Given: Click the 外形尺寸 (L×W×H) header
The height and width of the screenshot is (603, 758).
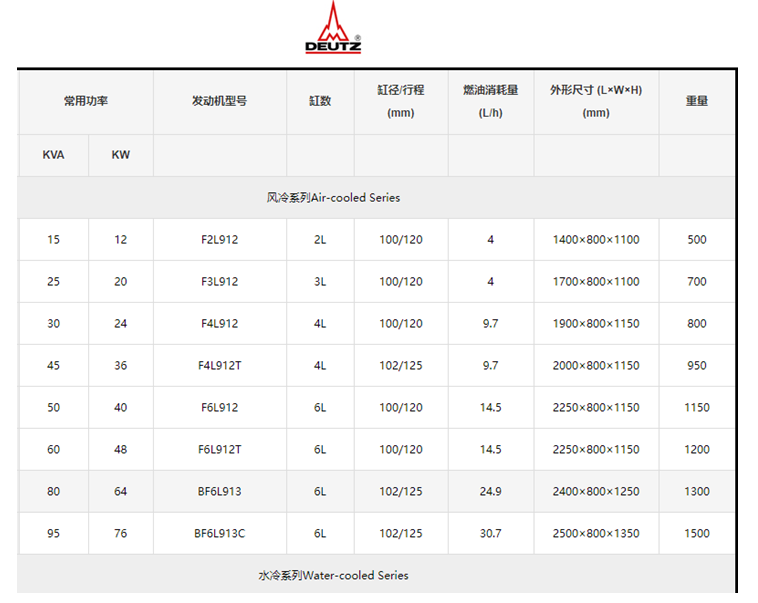Looking at the screenshot, I should click(596, 101).
